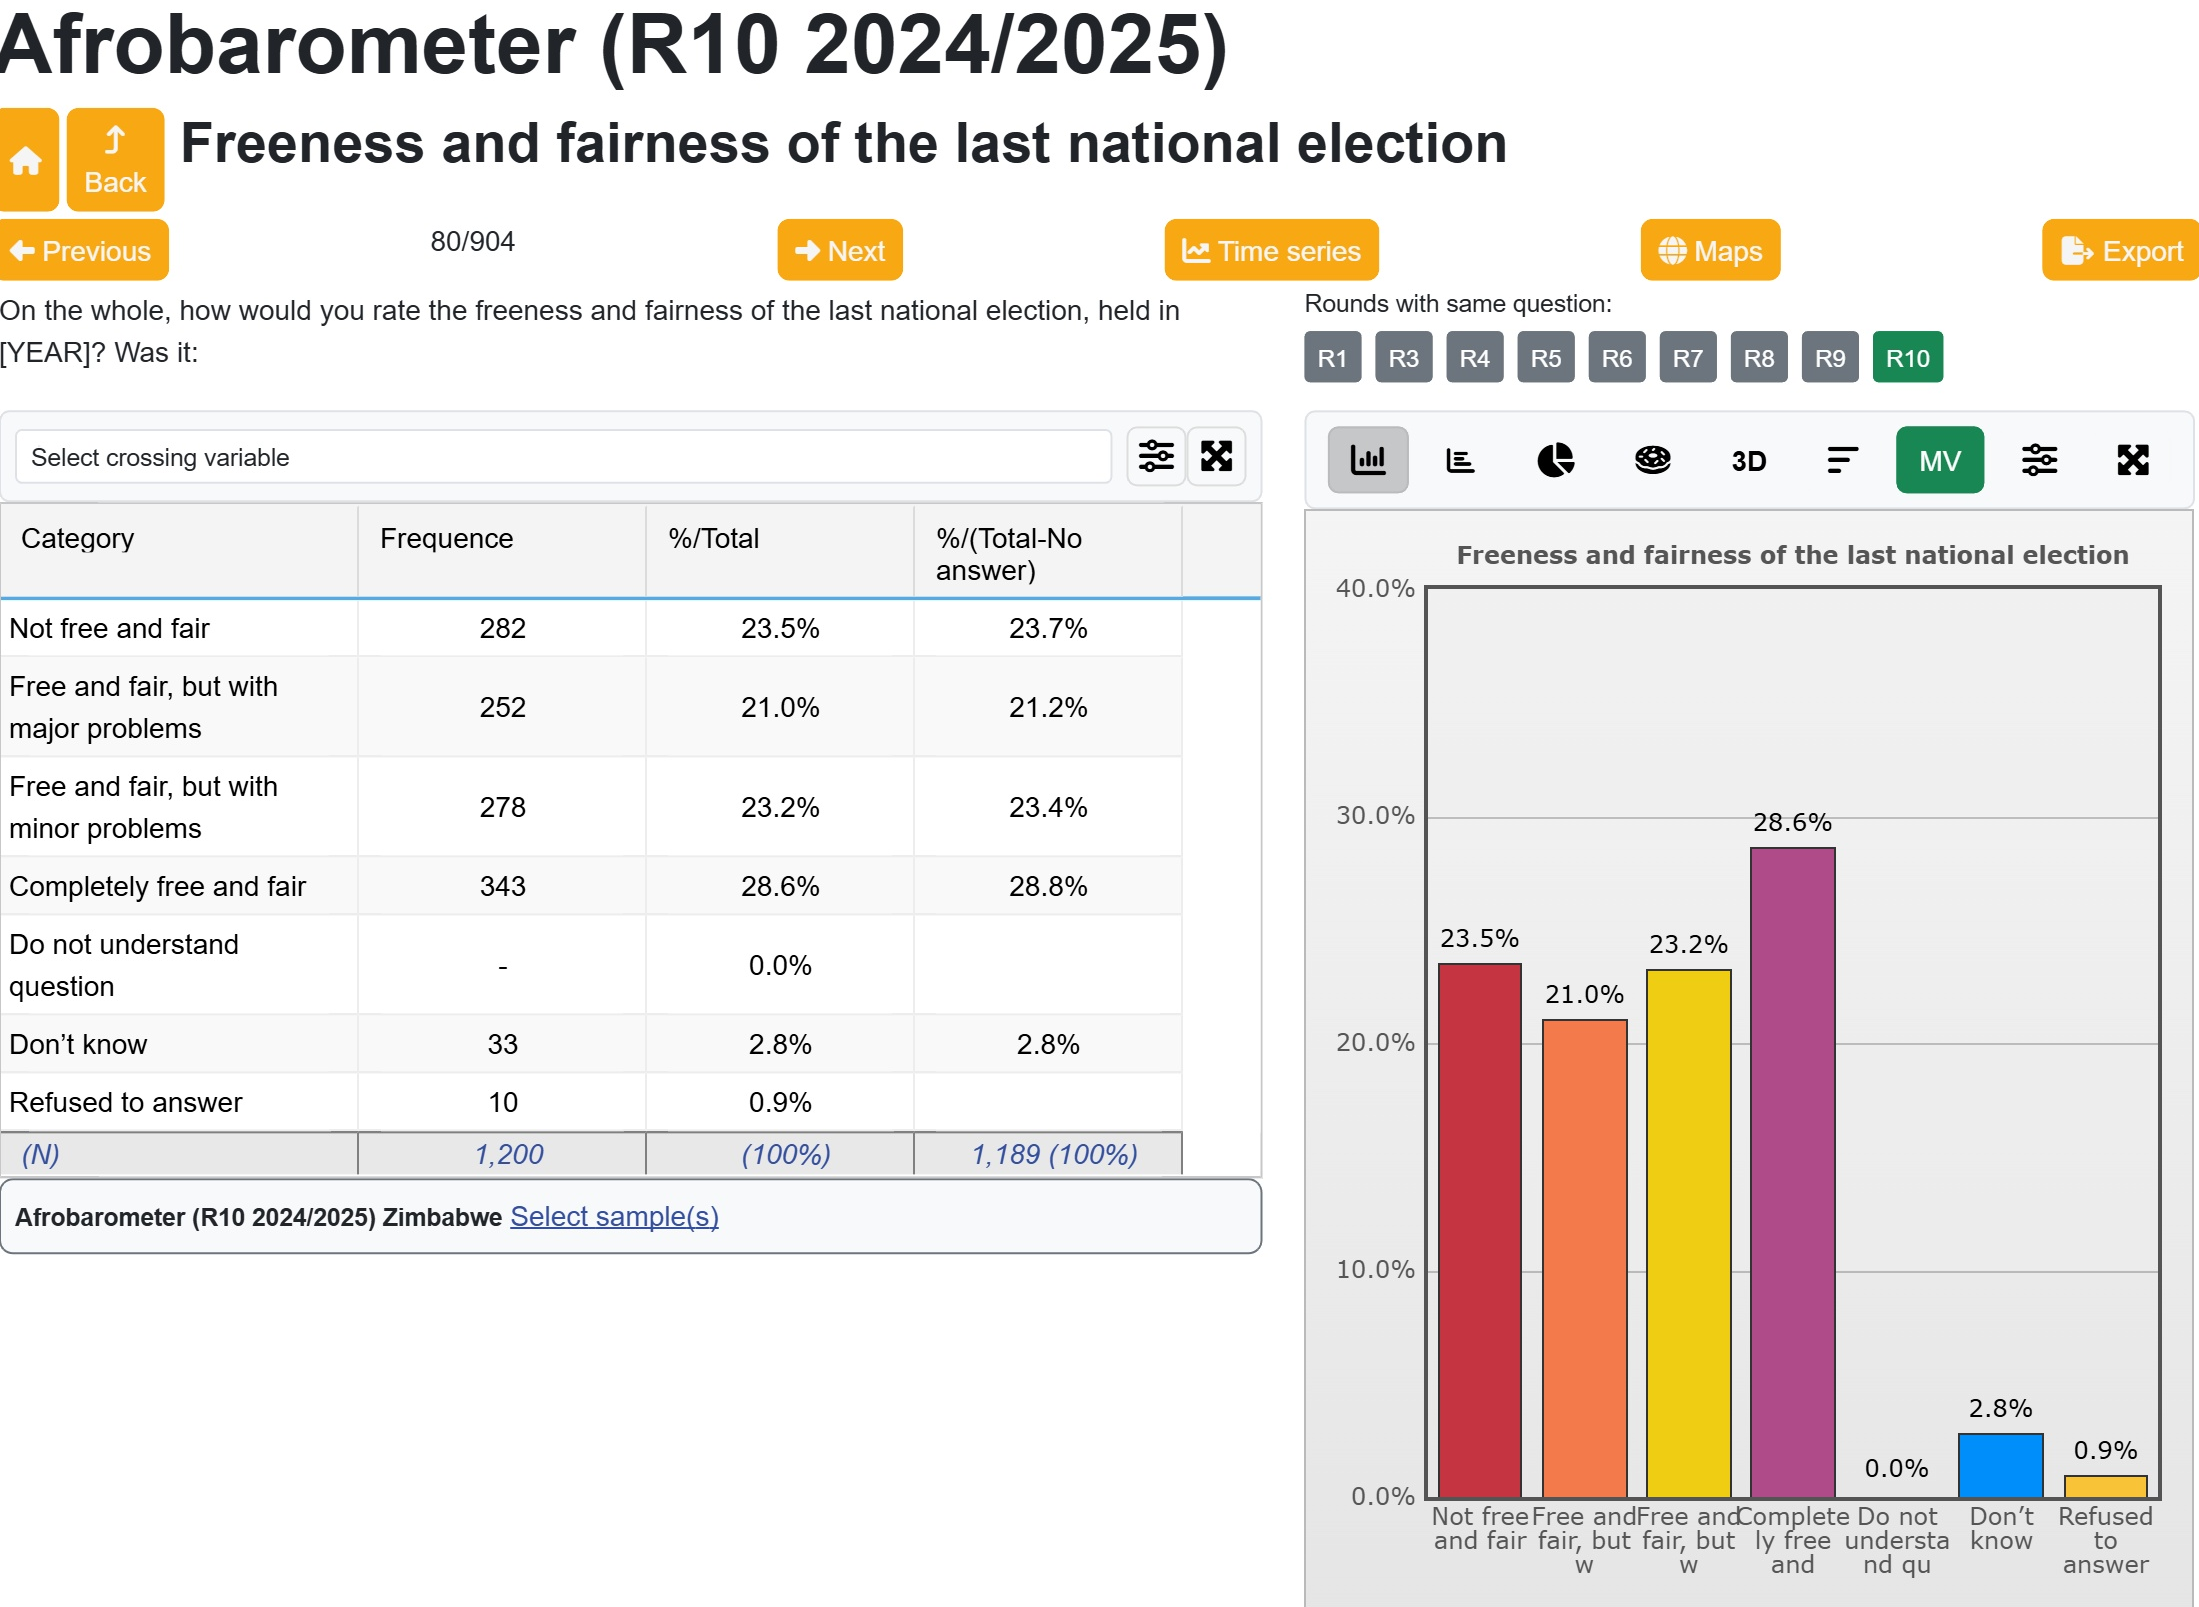The image size is (2199, 1607).
Task: Switch to round R1
Action: 1332,358
